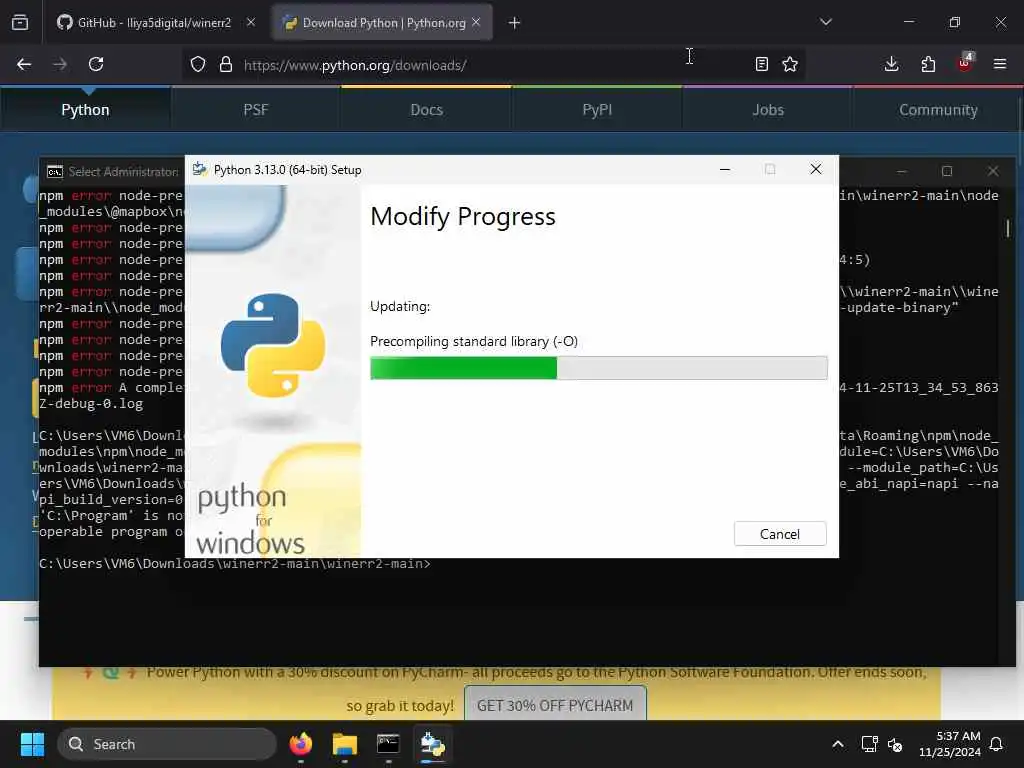Click the Z-debug-0.log text in command prompt
This screenshot has width=1024, height=768.
pyautogui.click(x=91, y=404)
